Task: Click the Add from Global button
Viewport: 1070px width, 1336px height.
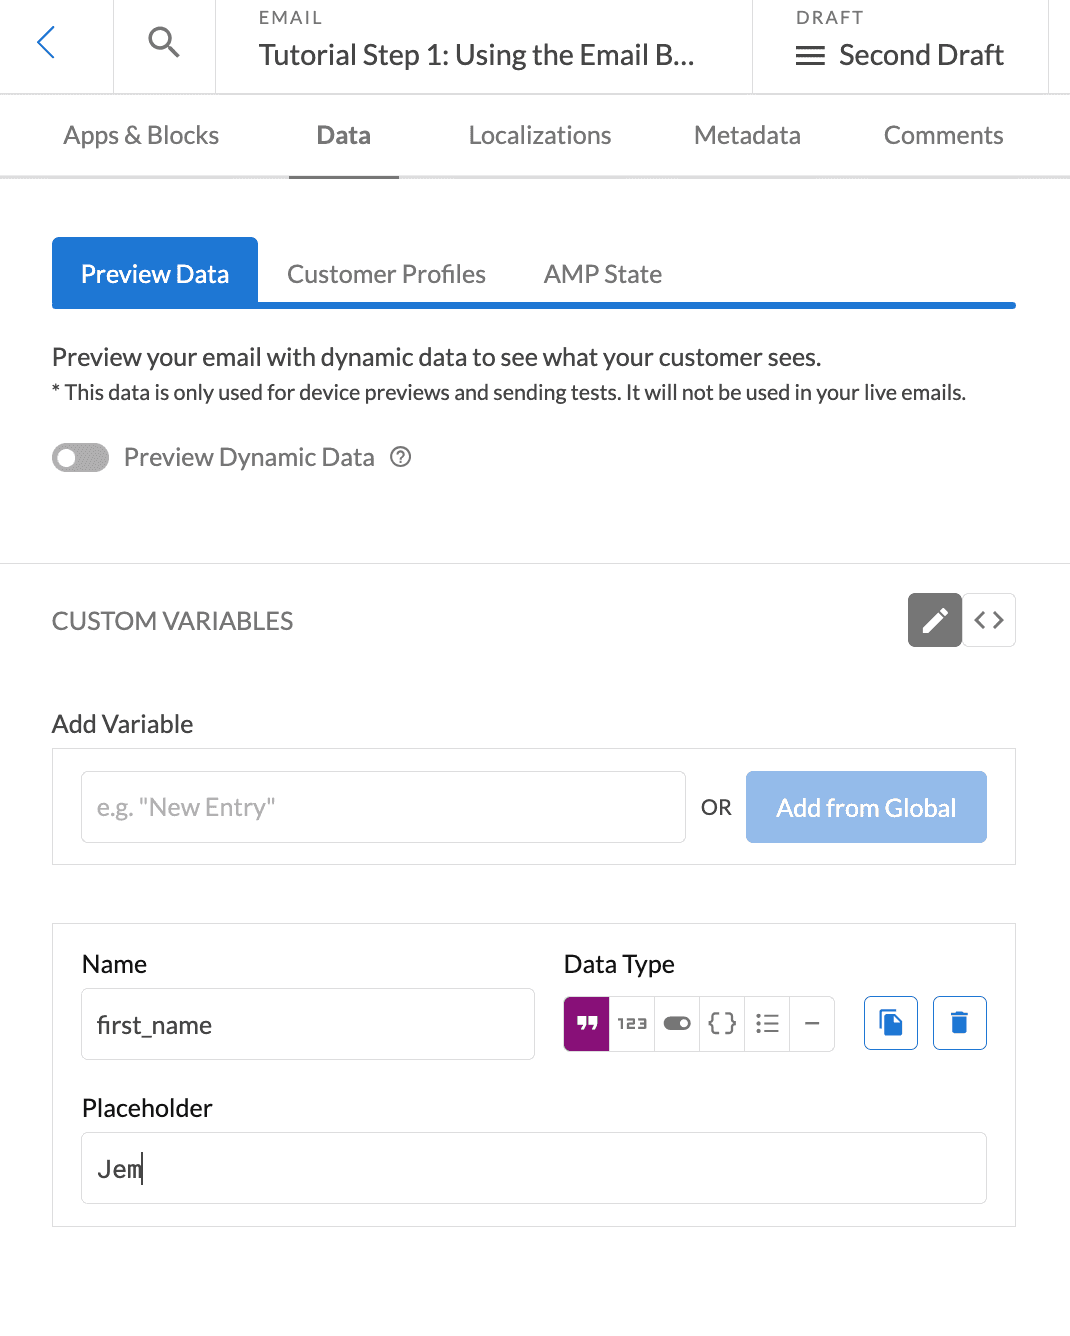Action: (866, 807)
